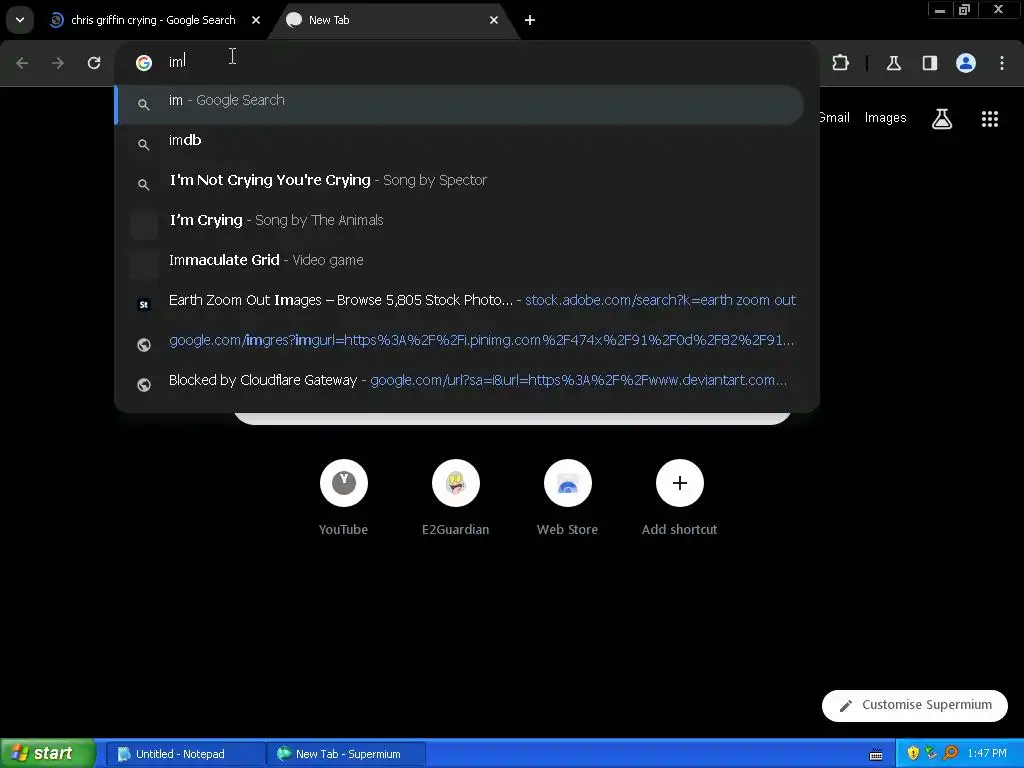Close the Supermium browser window
The height and width of the screenshot is (768, 1024).
[x=999, y=10]
